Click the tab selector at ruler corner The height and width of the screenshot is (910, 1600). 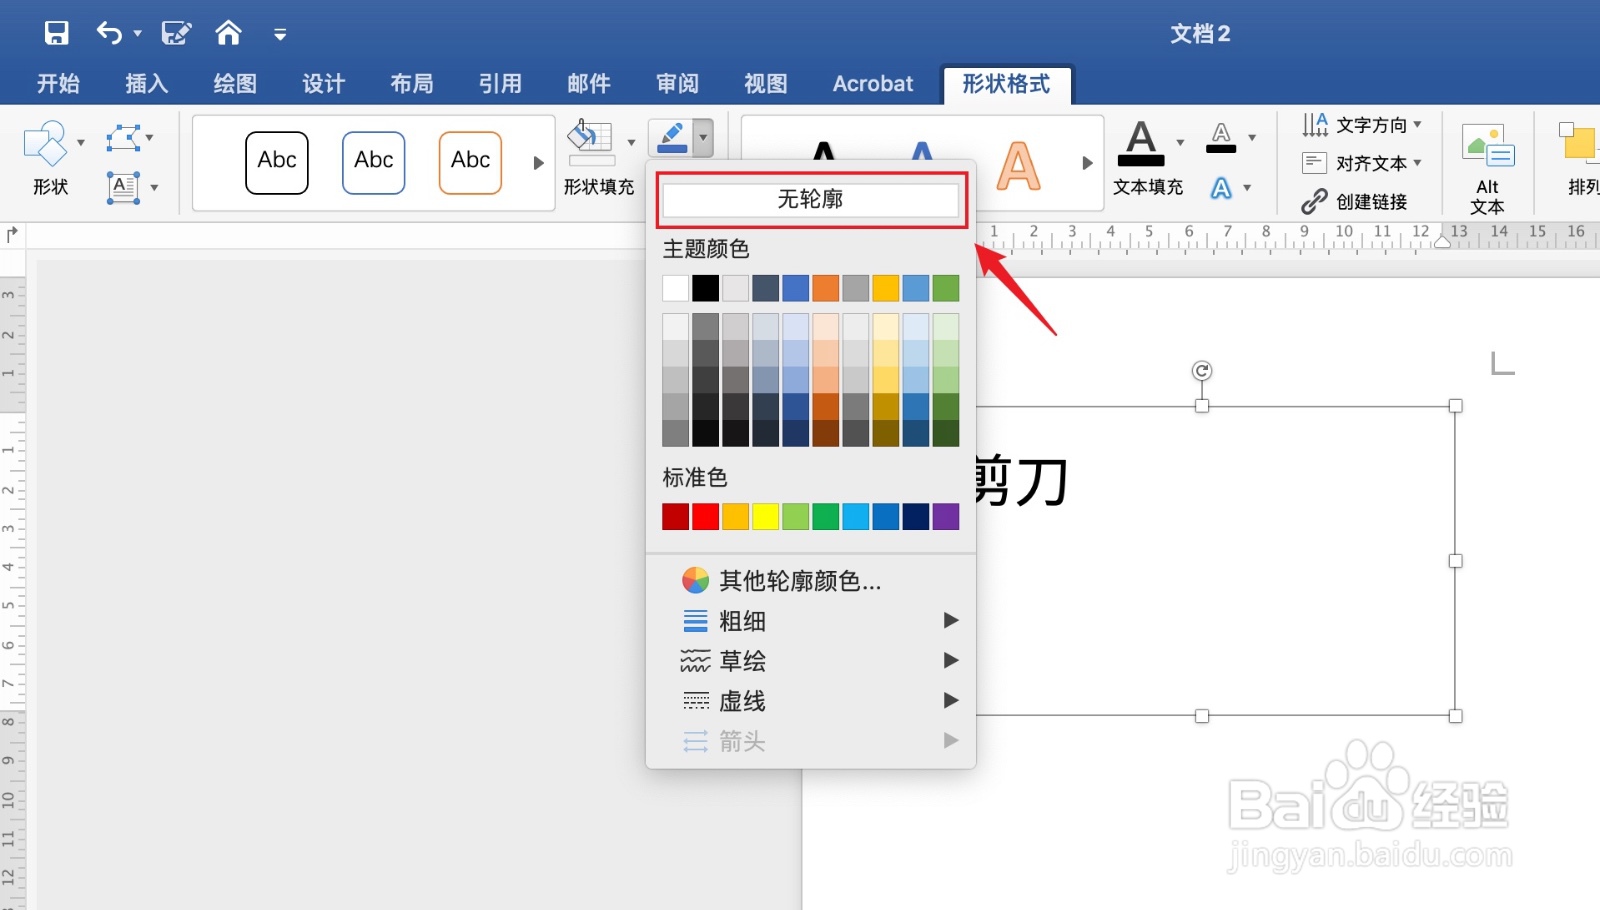point(12,235)
